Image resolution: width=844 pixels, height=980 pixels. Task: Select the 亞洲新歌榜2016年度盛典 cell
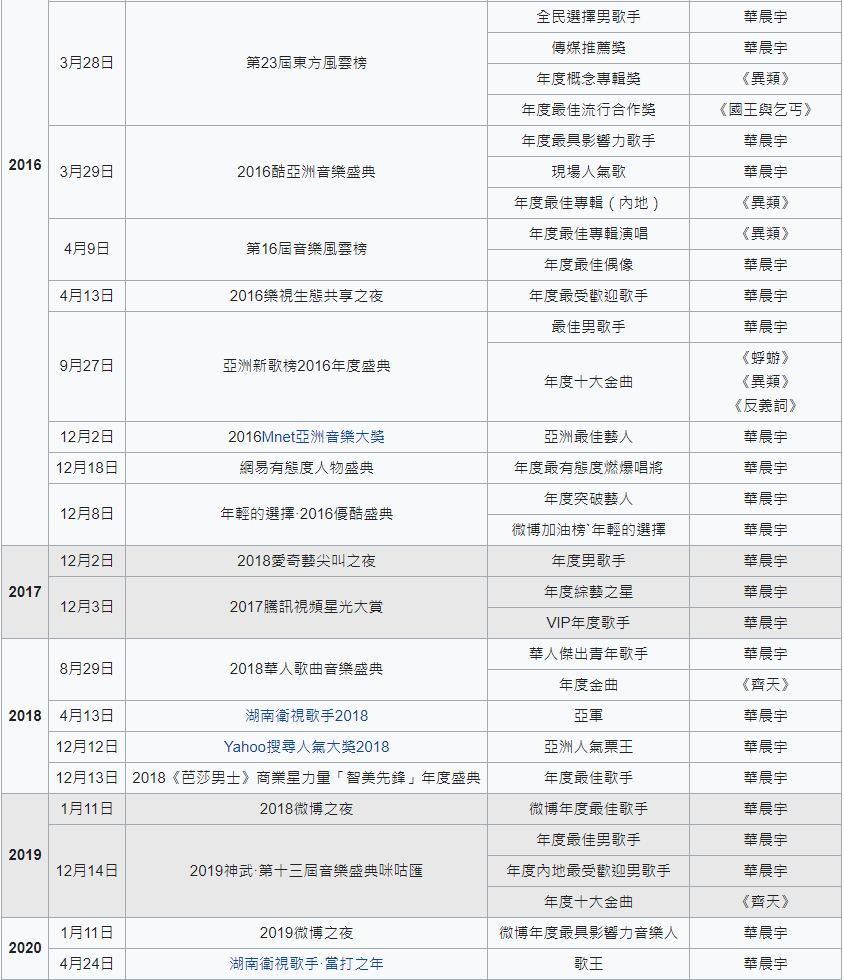pos(306,366)
